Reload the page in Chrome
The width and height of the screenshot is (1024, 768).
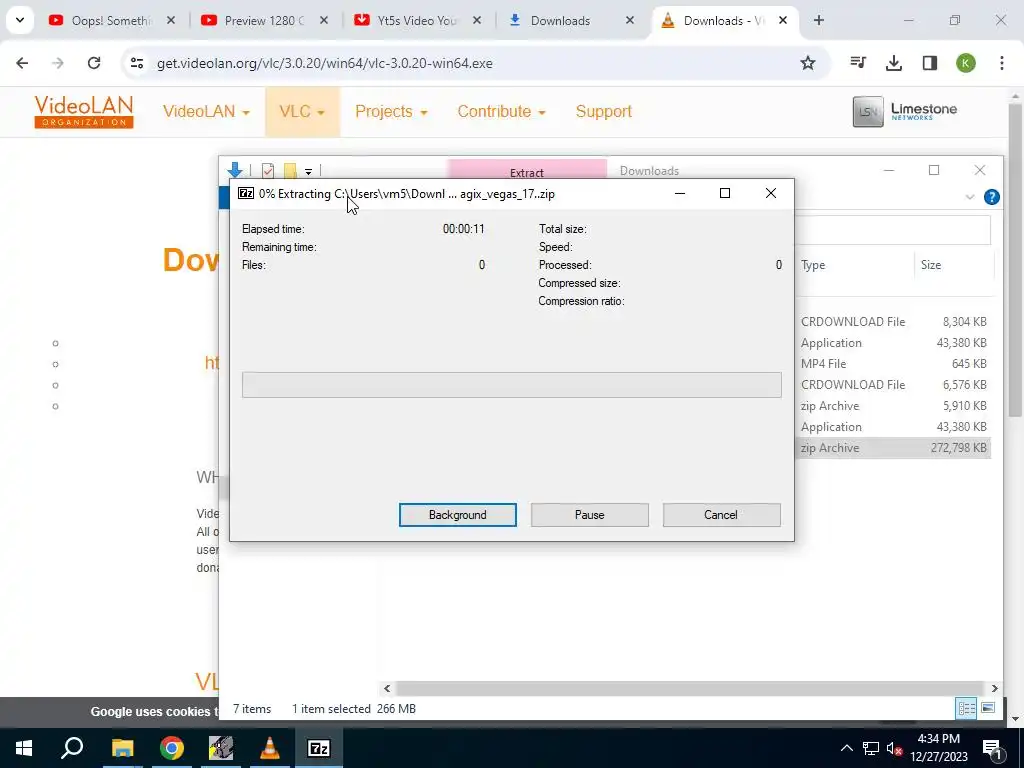coord(94,63)
